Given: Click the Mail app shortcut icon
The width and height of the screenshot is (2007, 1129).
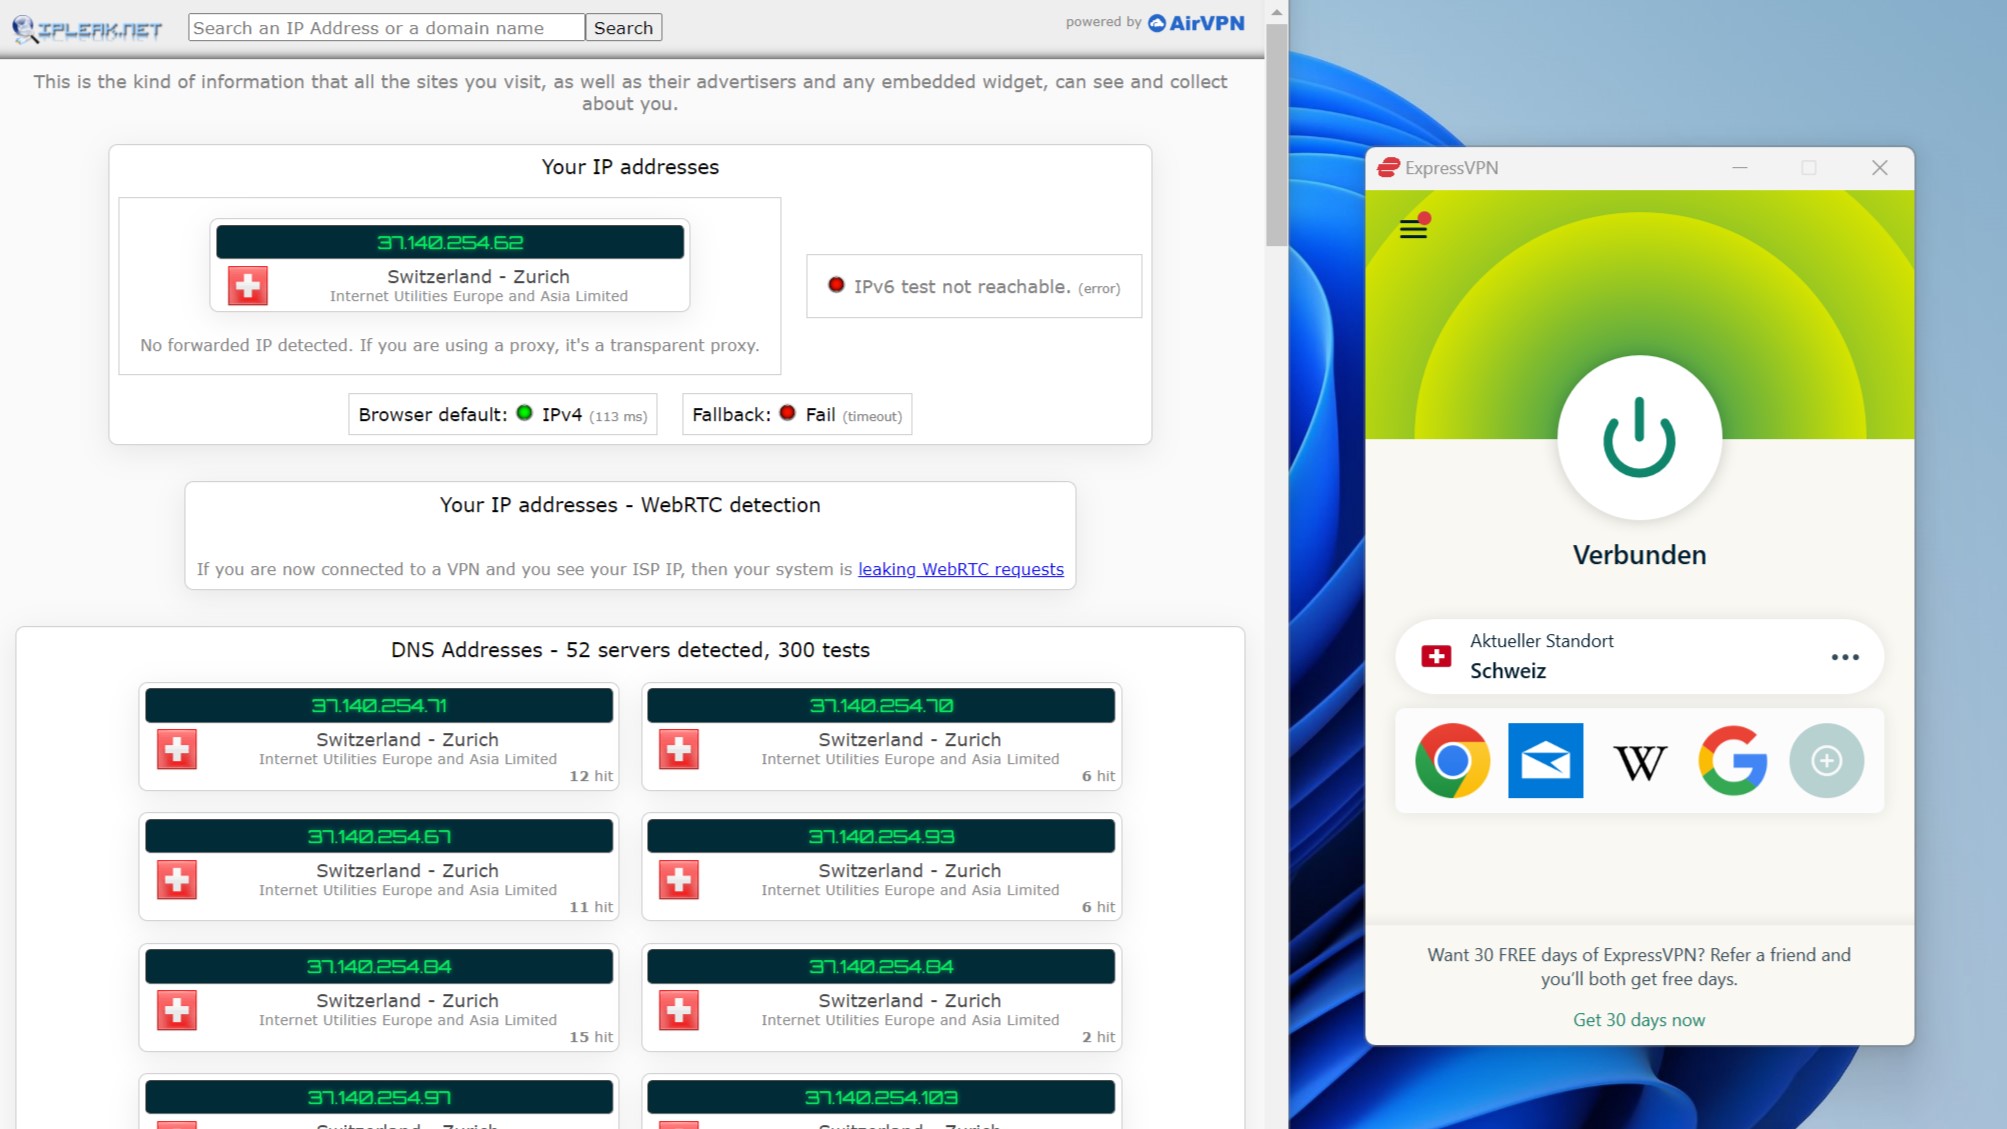Looking at the screenshot, I should 1545,760.
